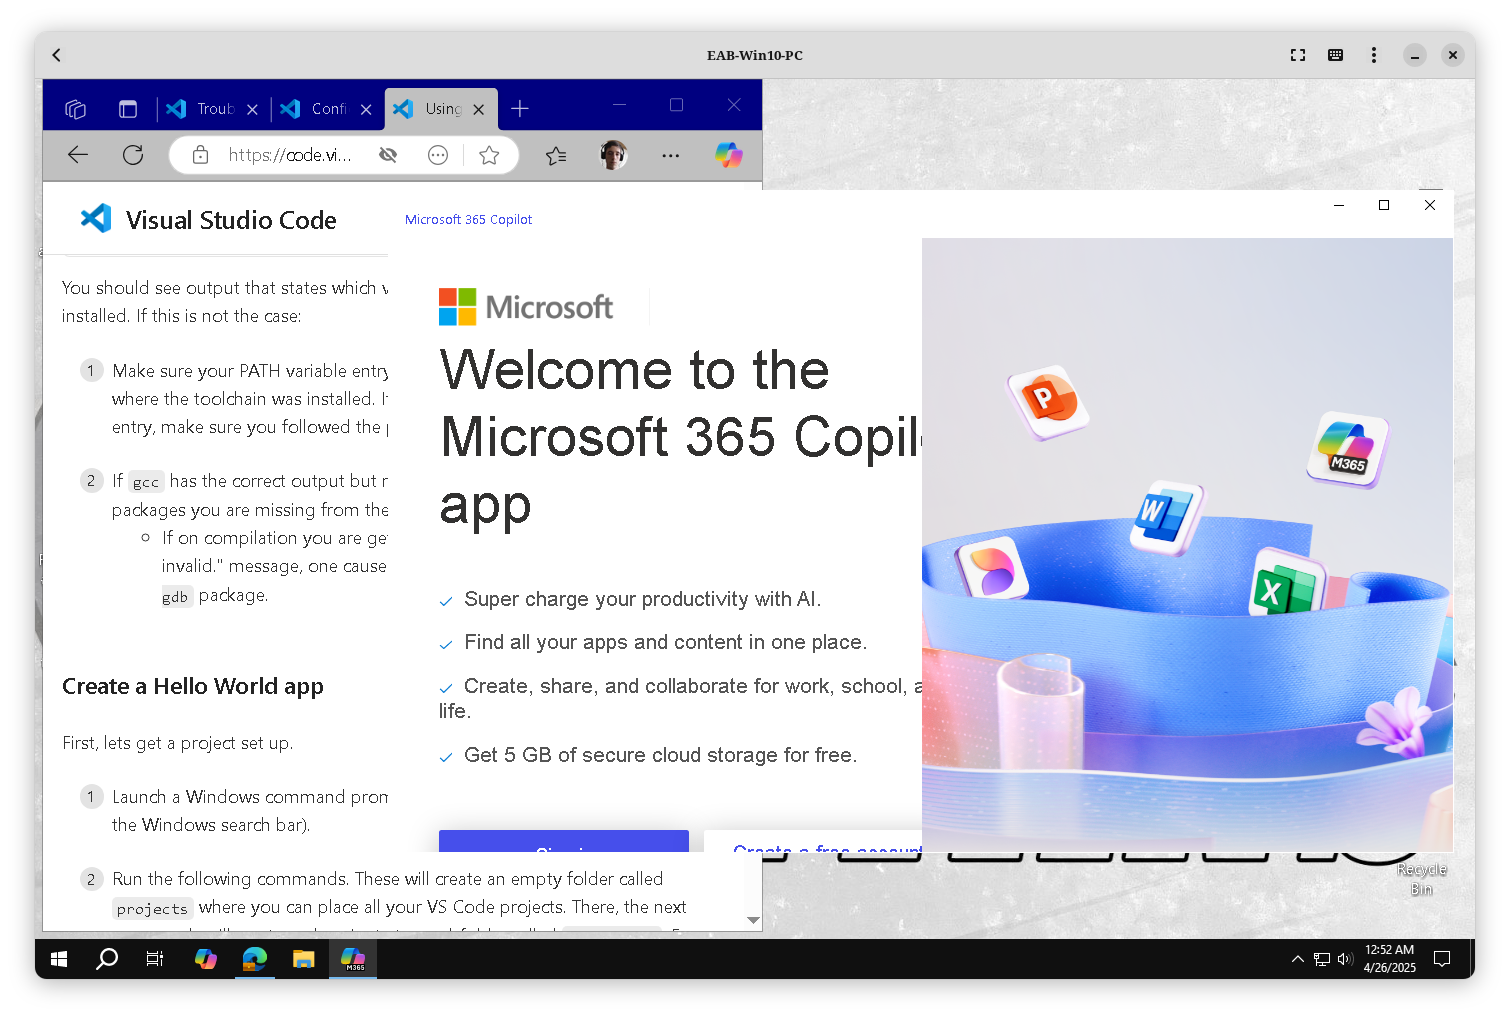This screenshot has height=1017, width=1510.
Task: Click the 'projects' inline code text
Action: pyautogui.click(x=152, y=909)
